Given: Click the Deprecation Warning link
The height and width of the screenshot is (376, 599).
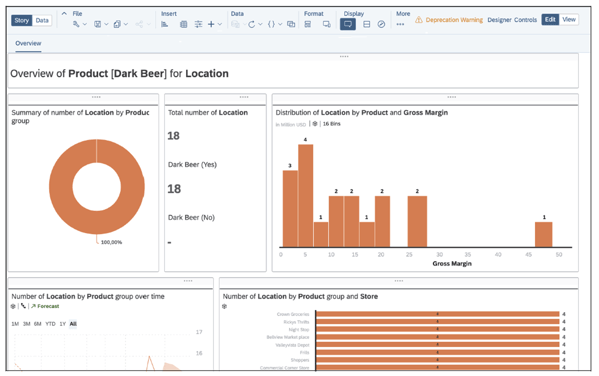Looking at the screenshot, I should pos(454,19).
